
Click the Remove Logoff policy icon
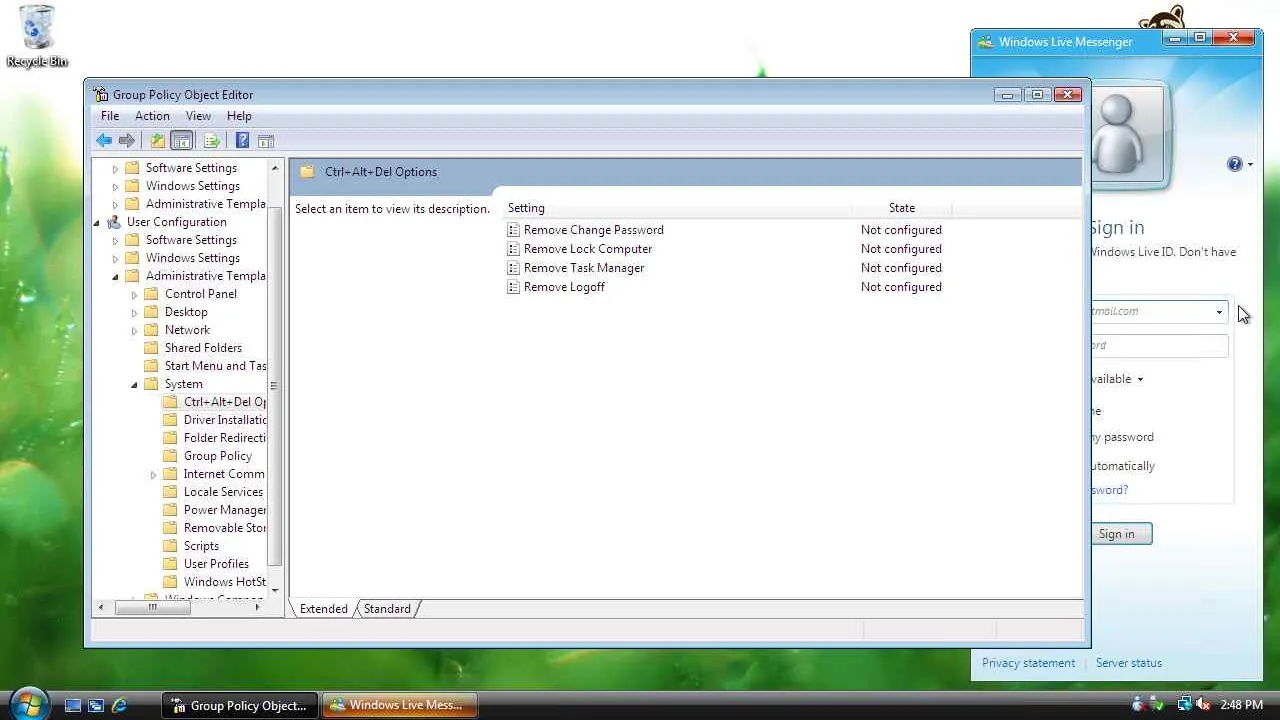(x=513, y=287)
